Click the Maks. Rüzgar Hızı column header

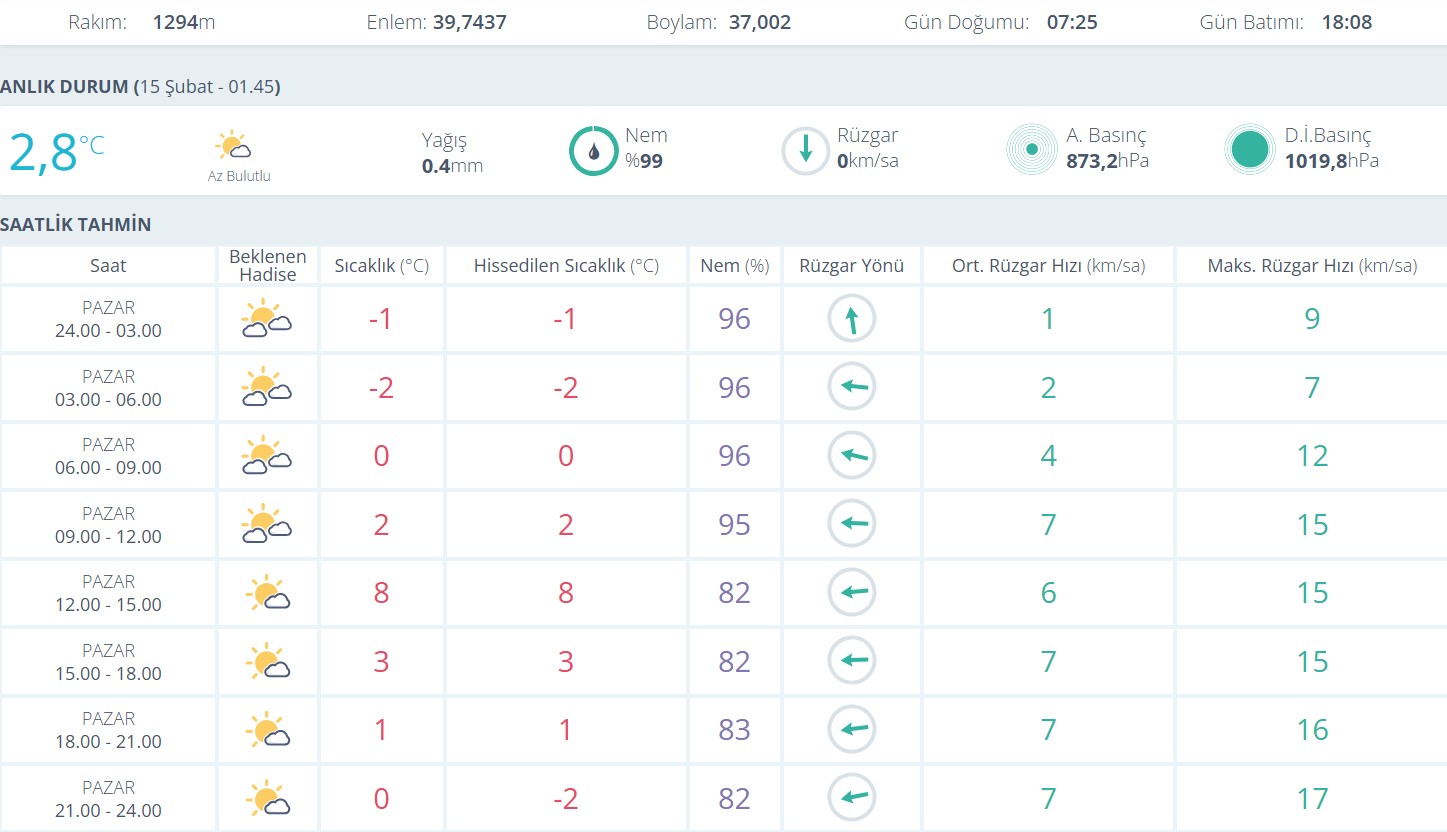1312,266
